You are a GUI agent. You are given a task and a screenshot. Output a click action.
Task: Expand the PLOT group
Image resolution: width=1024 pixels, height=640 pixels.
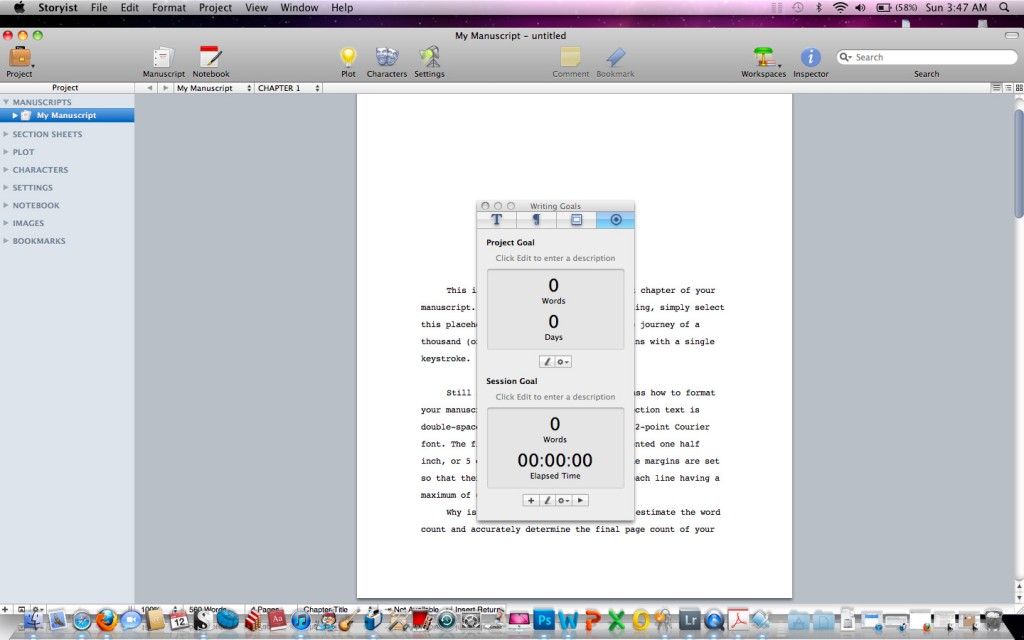tap(6, 152)
